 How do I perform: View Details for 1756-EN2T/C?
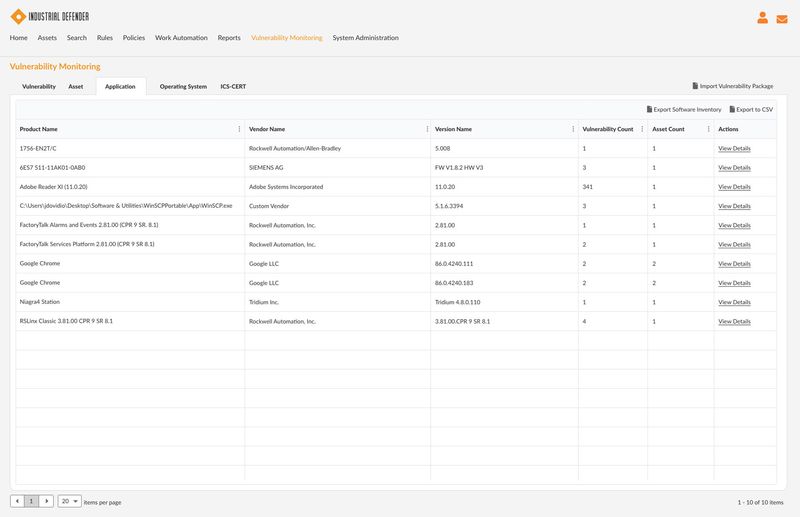pos(734,149)
